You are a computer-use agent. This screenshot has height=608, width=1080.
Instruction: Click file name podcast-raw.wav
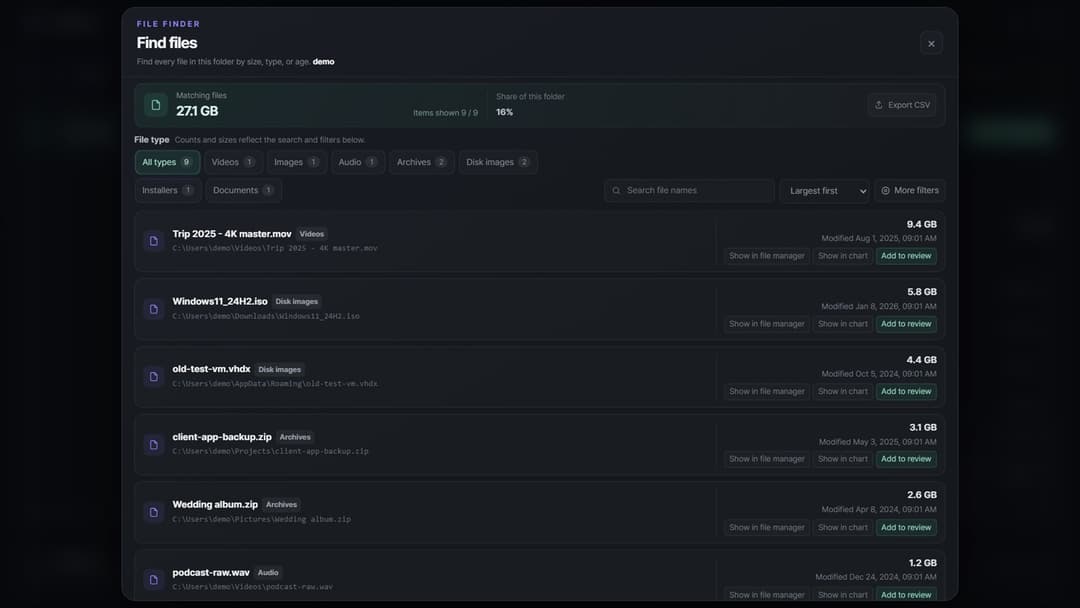click(x=211, y=573)
